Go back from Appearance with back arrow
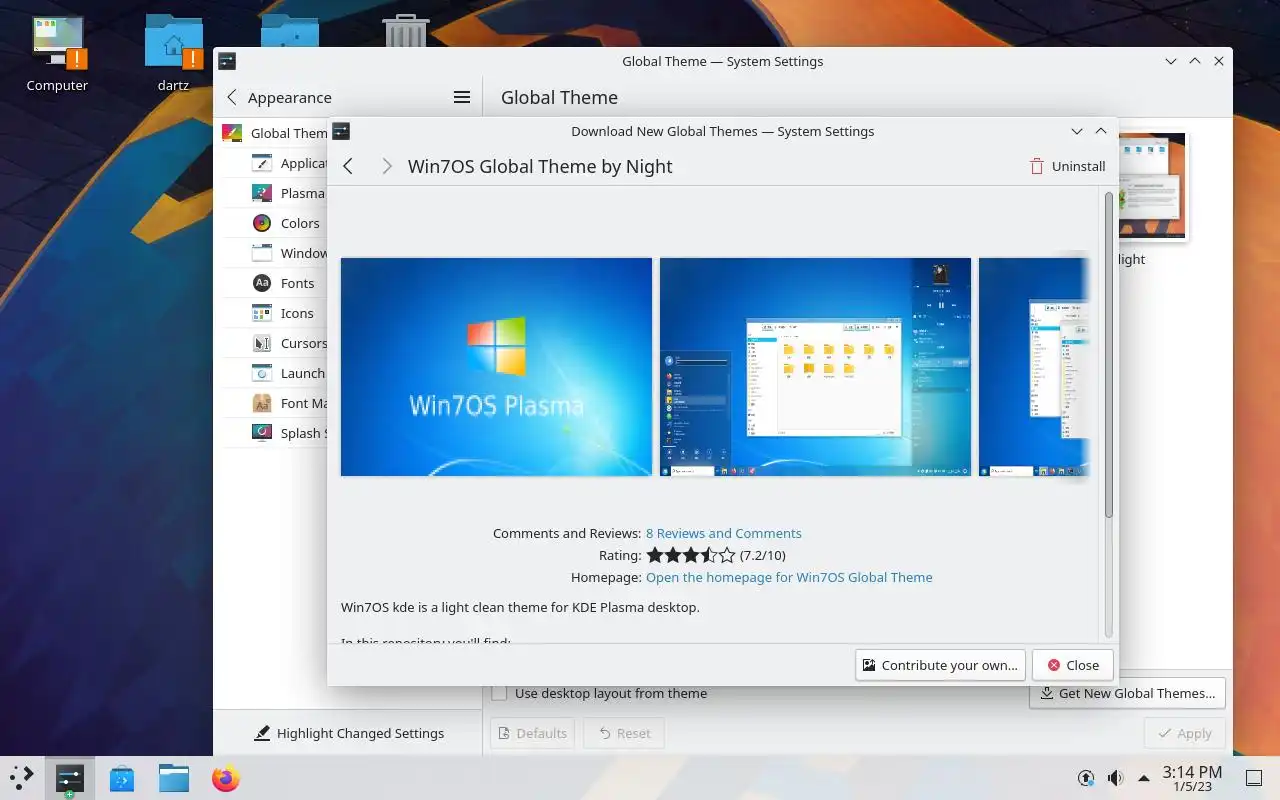This screenshot has width=1280, height=800. [x=232, y=97]
